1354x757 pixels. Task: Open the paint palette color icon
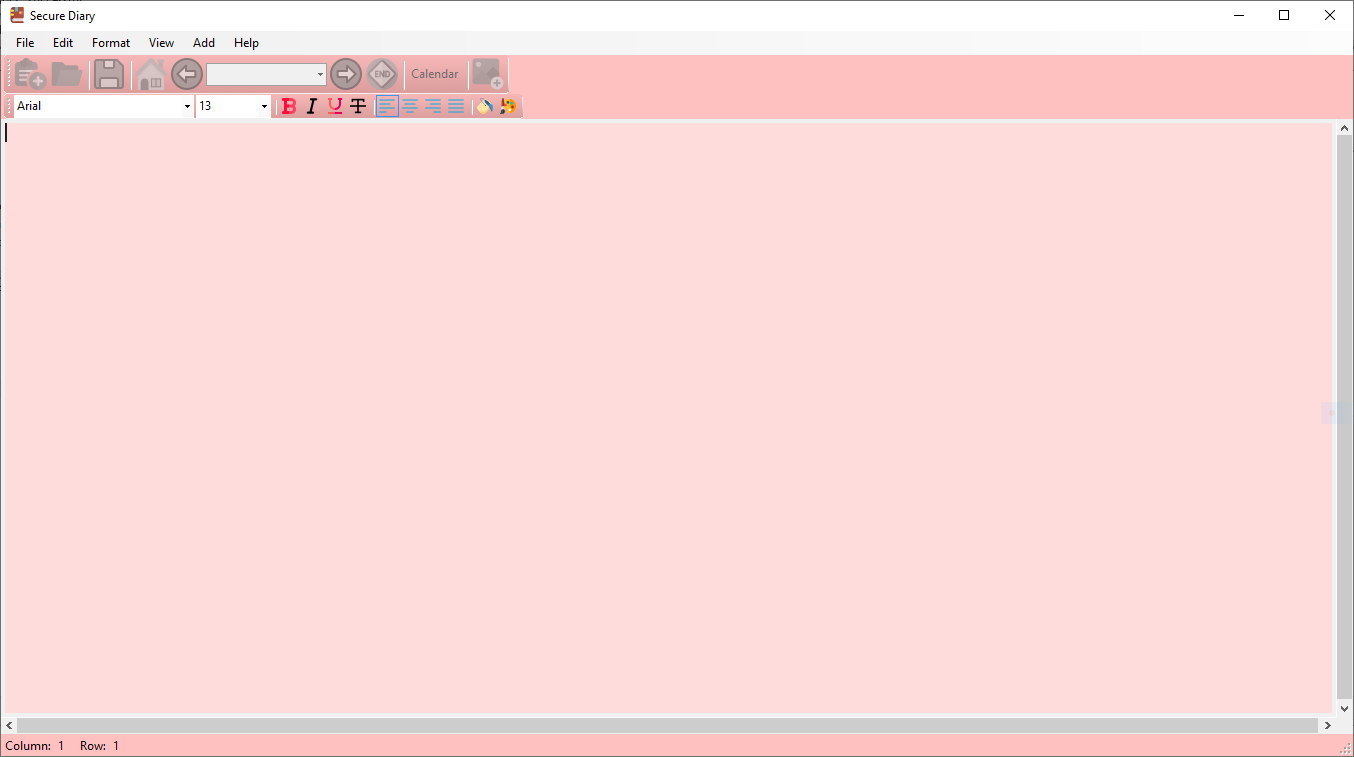[x=508, y=106]
